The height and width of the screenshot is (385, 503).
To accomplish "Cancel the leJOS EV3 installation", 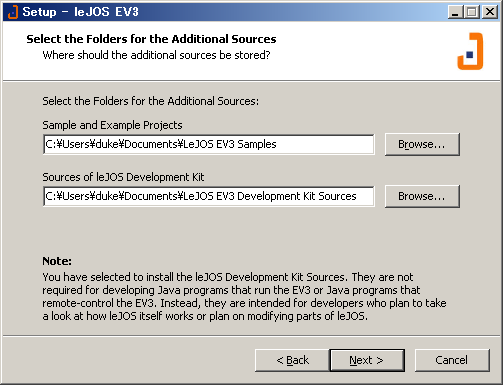I will tap(452, 360).
